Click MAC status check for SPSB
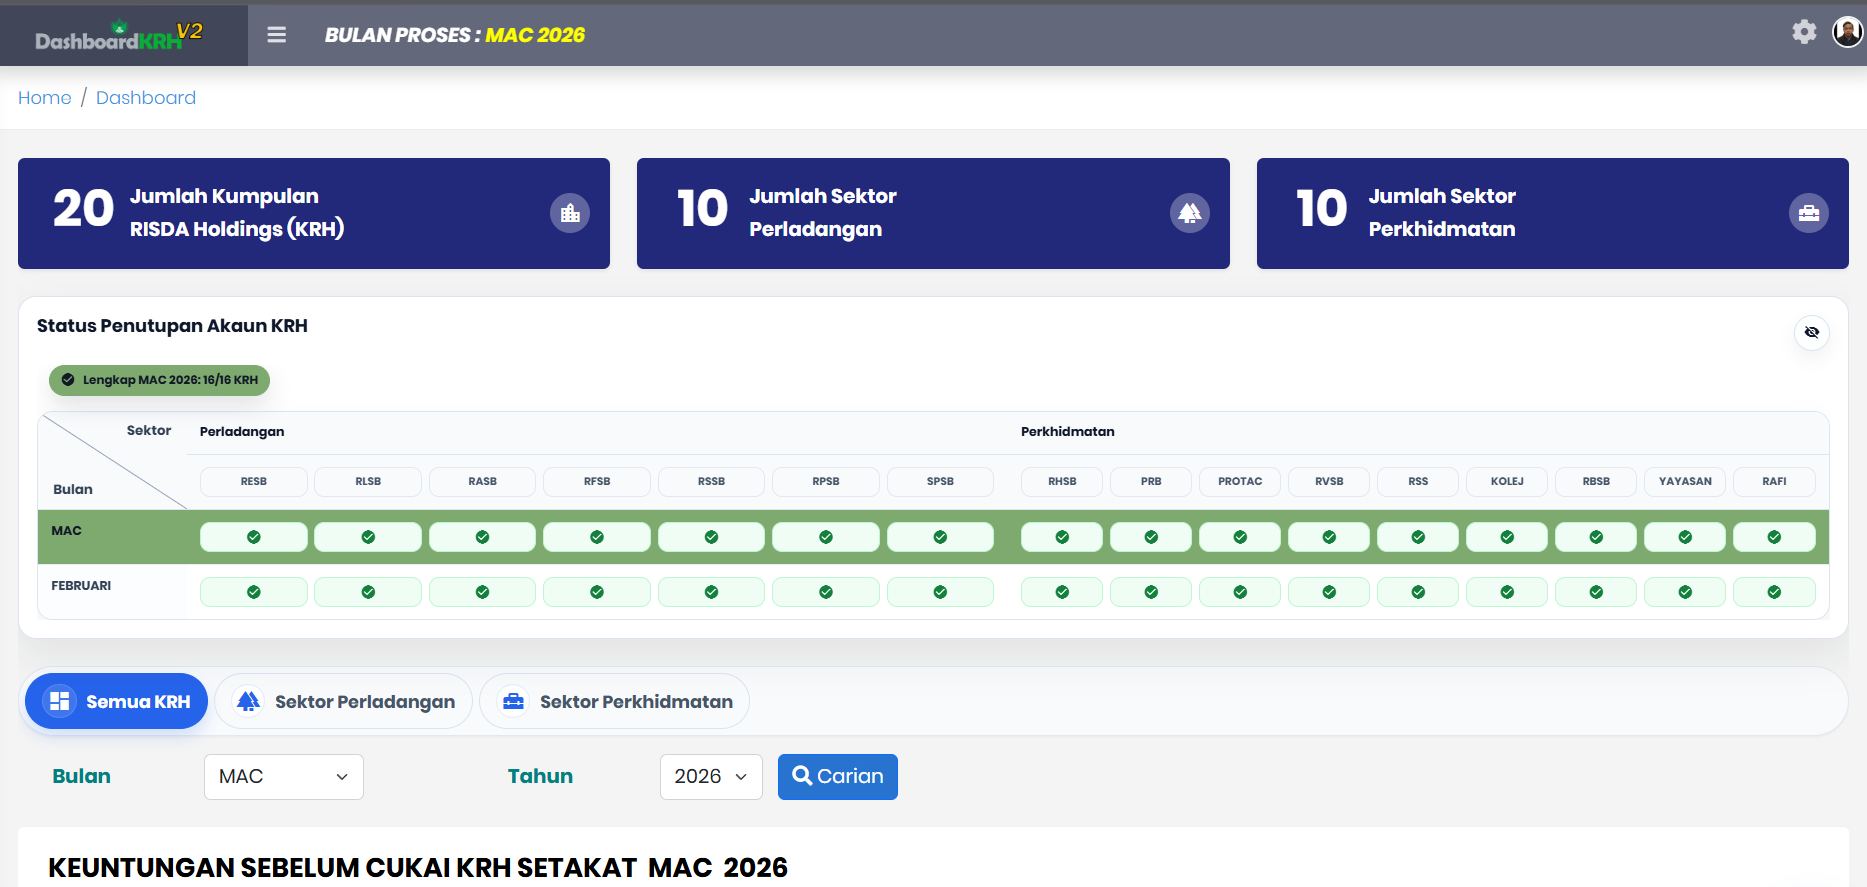Viewport: 1867px width, 887px height. [x=940, y=537]
